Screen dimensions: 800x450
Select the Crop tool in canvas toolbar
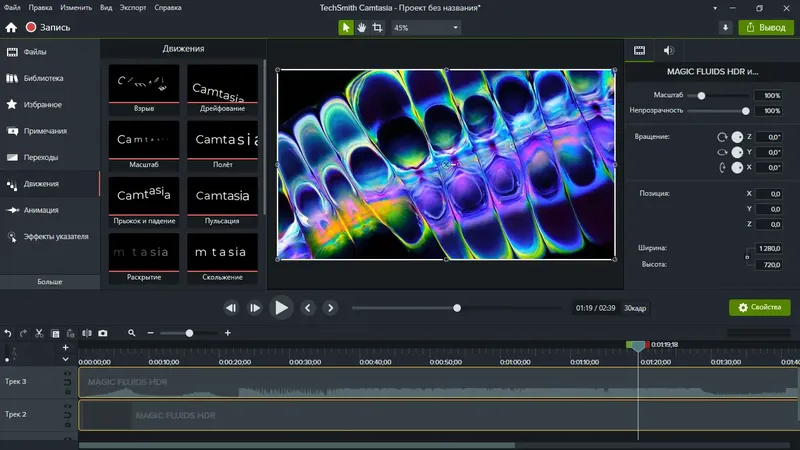click(377, 28)
